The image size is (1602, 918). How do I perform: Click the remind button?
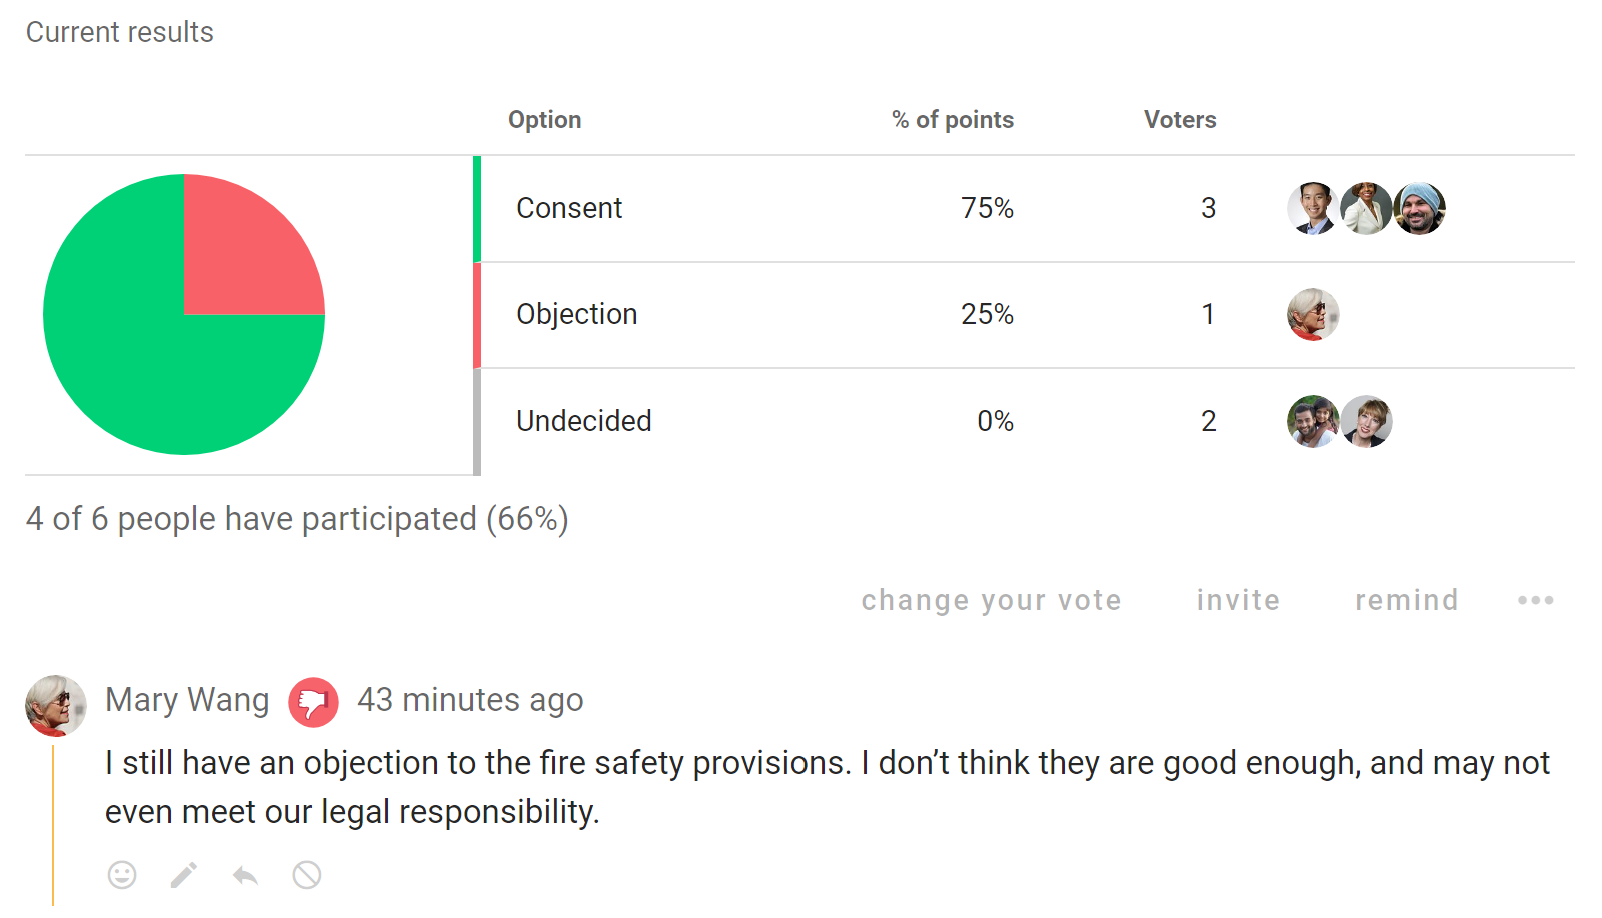(1406, 600)
